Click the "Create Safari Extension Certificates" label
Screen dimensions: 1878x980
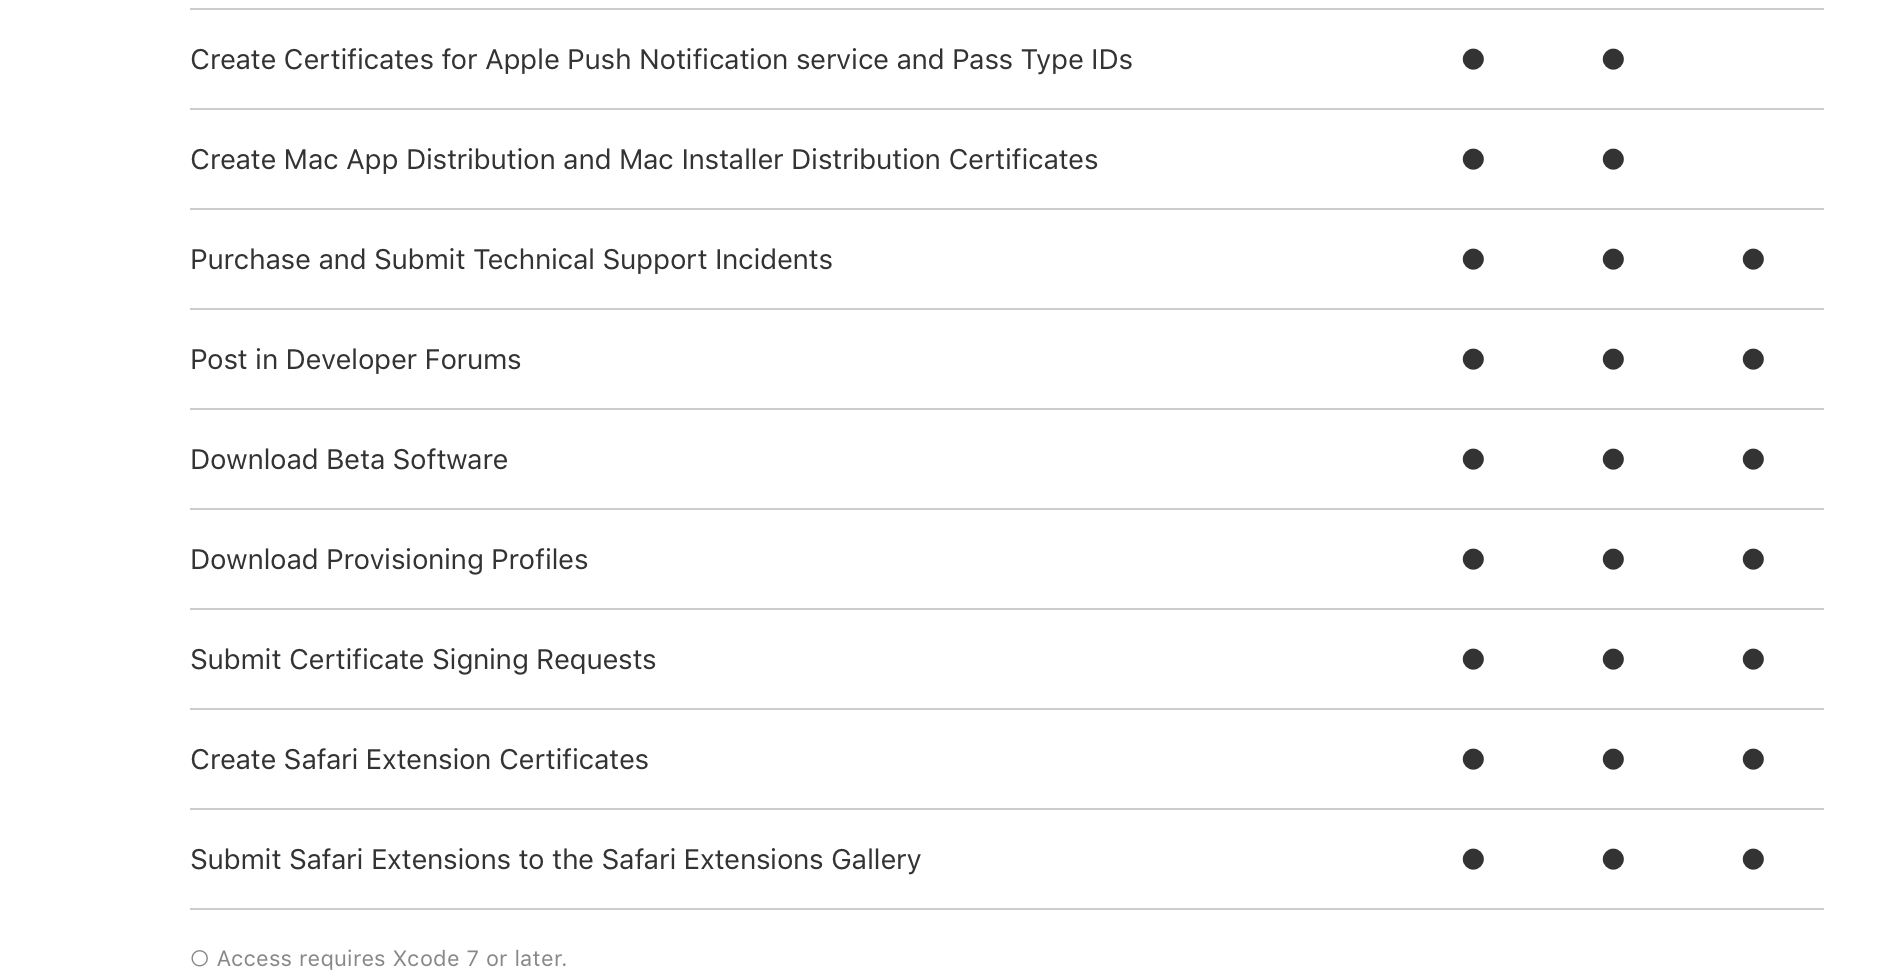tap(419, 760)
